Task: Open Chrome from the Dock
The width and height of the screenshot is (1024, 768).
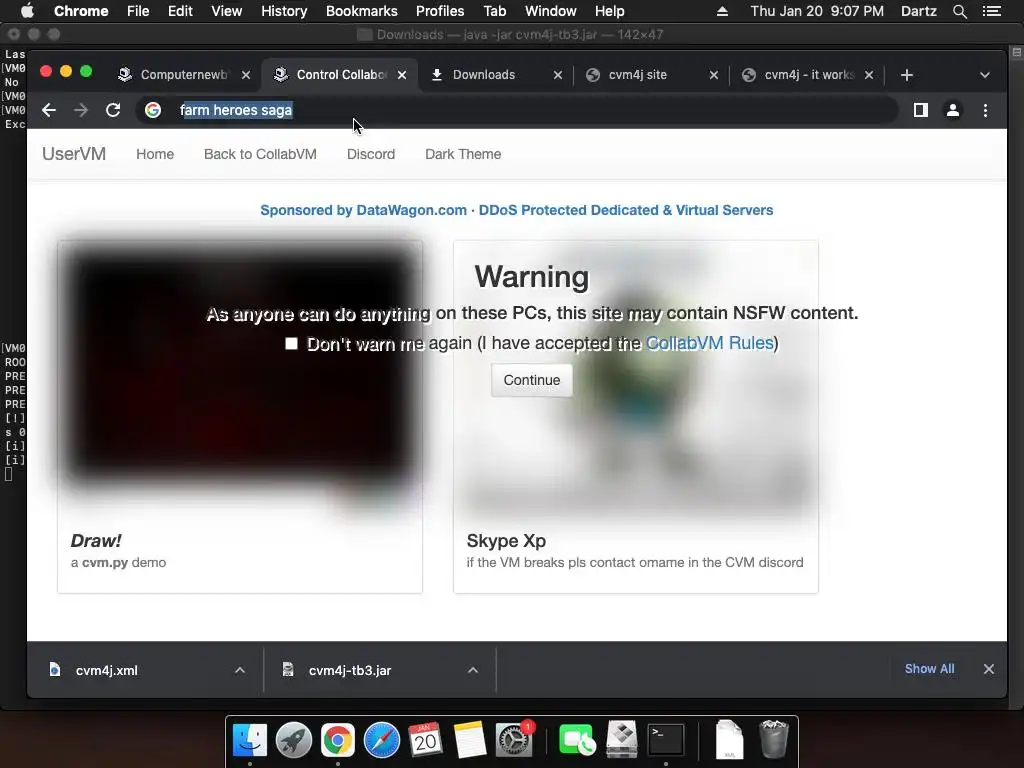Action: point(338,740)
